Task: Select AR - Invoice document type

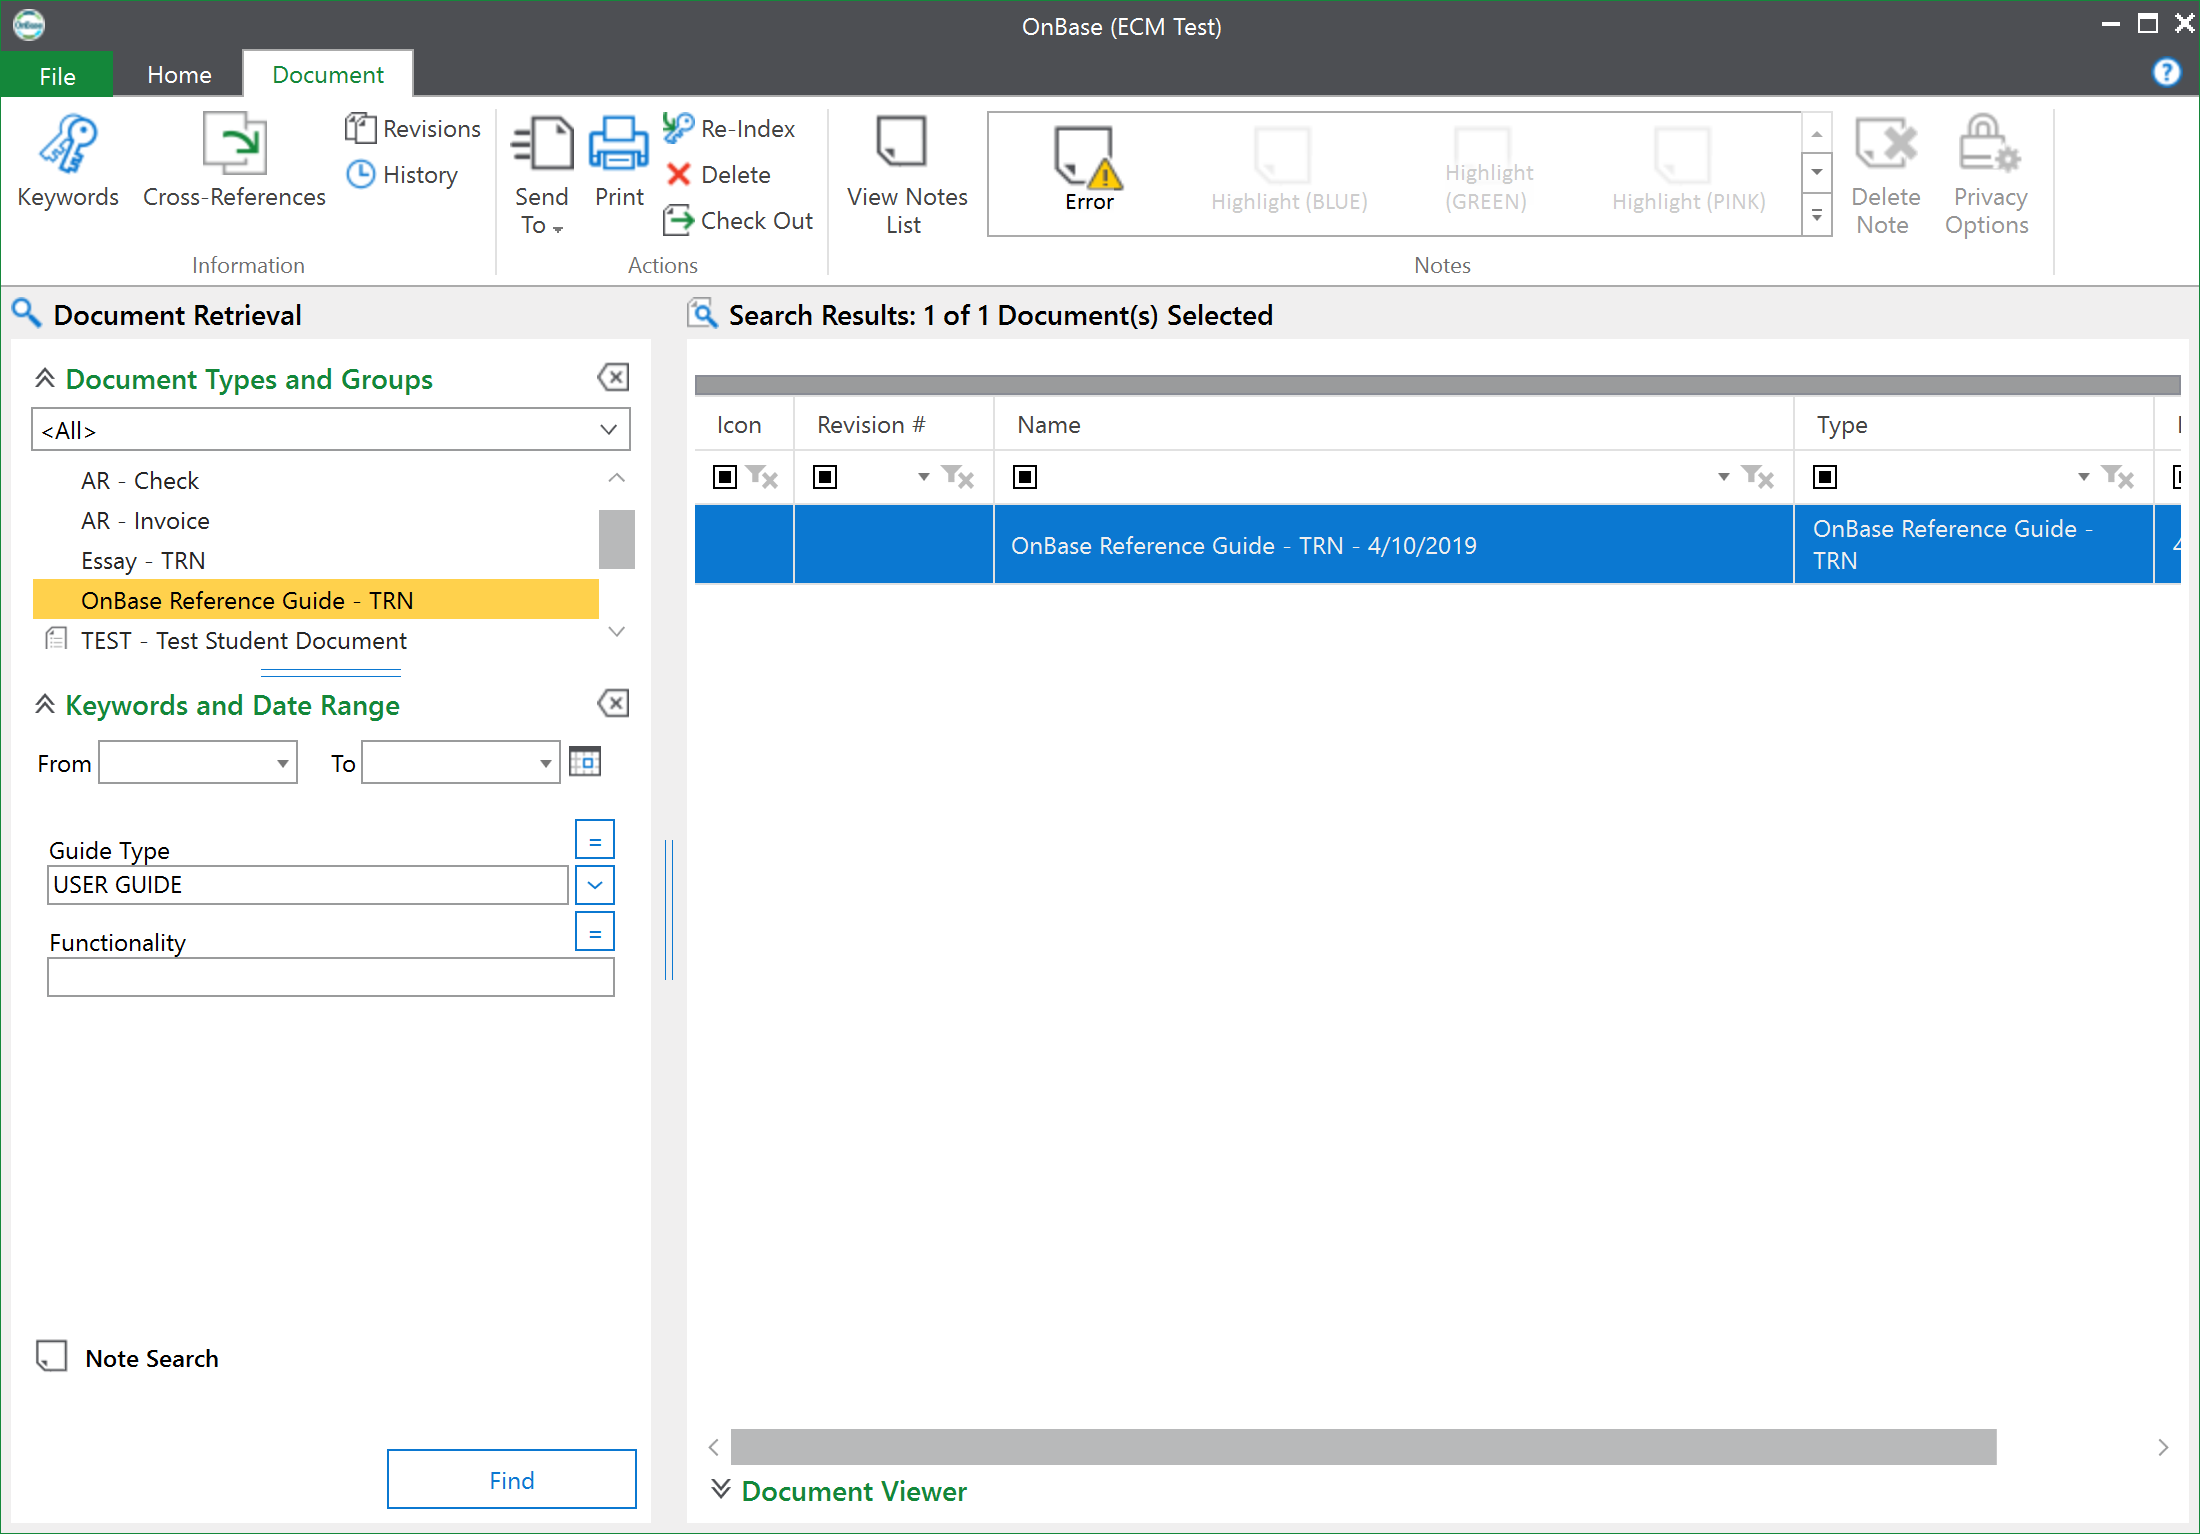Action: (x=145, y=521)
